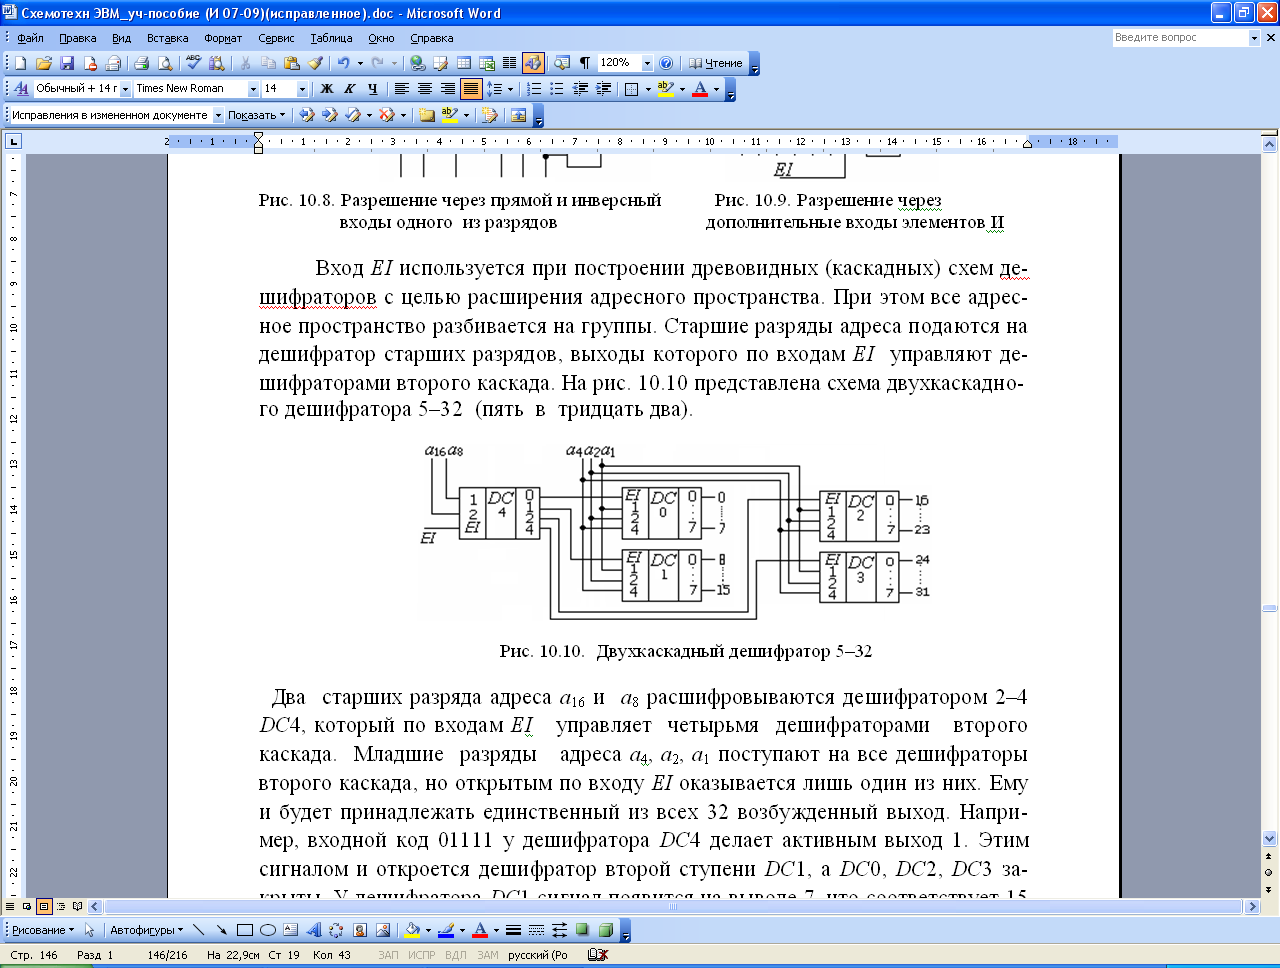Insert a Text Box from the drawing toolbar
The width and height of the screenshot is (1280, 968).
tap(290, 930)
